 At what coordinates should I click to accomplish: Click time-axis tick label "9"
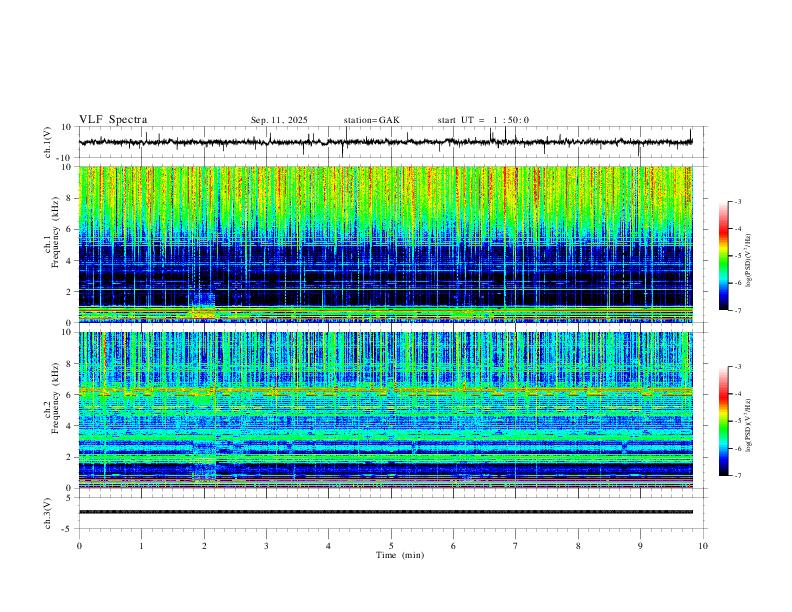(x=640, y=546)
